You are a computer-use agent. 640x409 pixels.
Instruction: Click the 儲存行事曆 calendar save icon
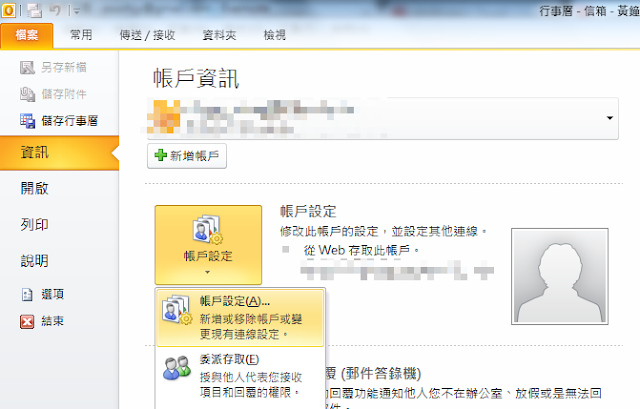click(x=28, y=121)
